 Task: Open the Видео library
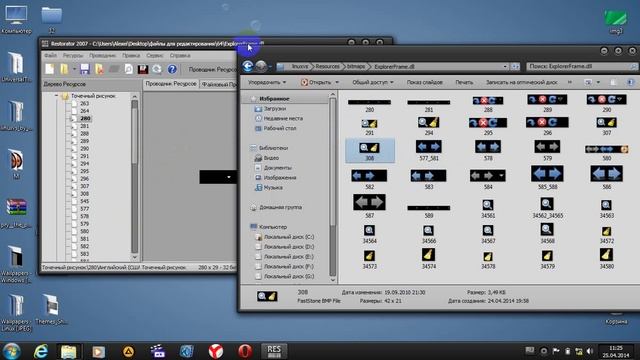271,158
